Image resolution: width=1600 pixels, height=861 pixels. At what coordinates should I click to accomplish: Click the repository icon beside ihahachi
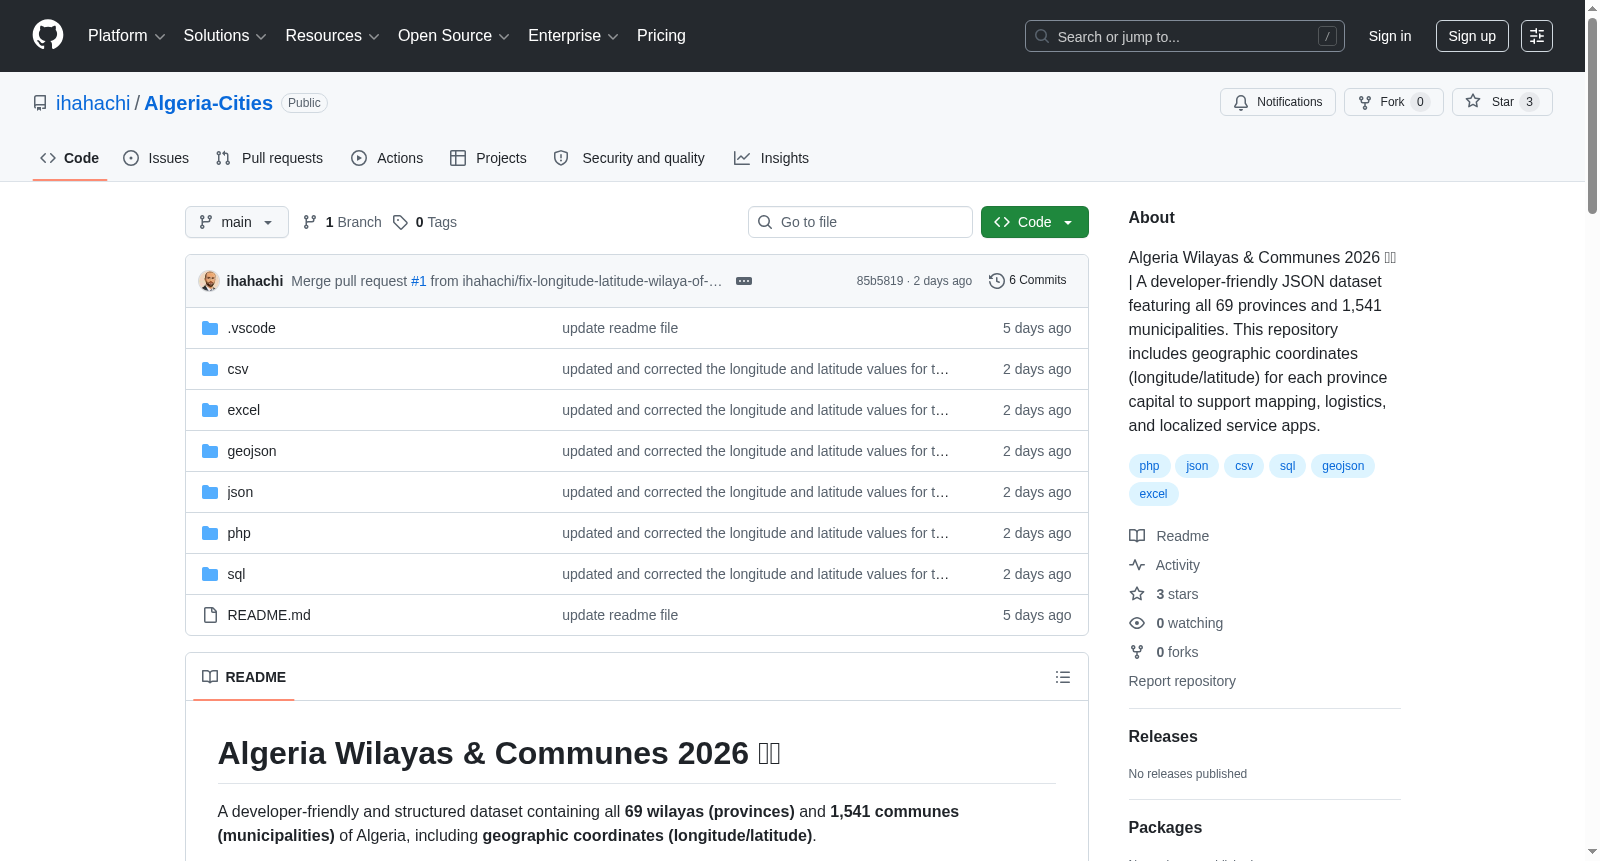coord(40,103)
